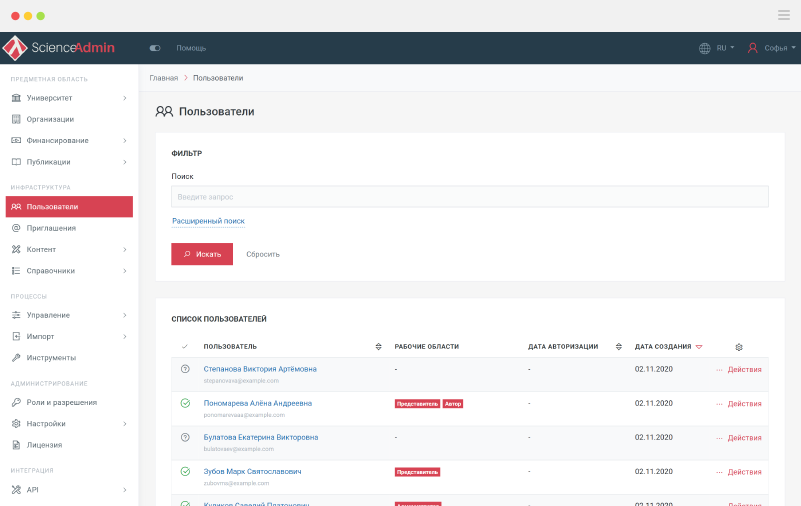Image resolution: width=801 pixels, height=506 pixels.
Task: Open the RU language dropdown
Action: click(725, 48)
